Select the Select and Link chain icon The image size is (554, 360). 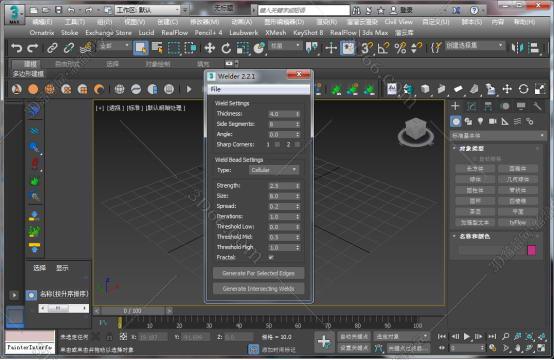click(x=52, y=48)
